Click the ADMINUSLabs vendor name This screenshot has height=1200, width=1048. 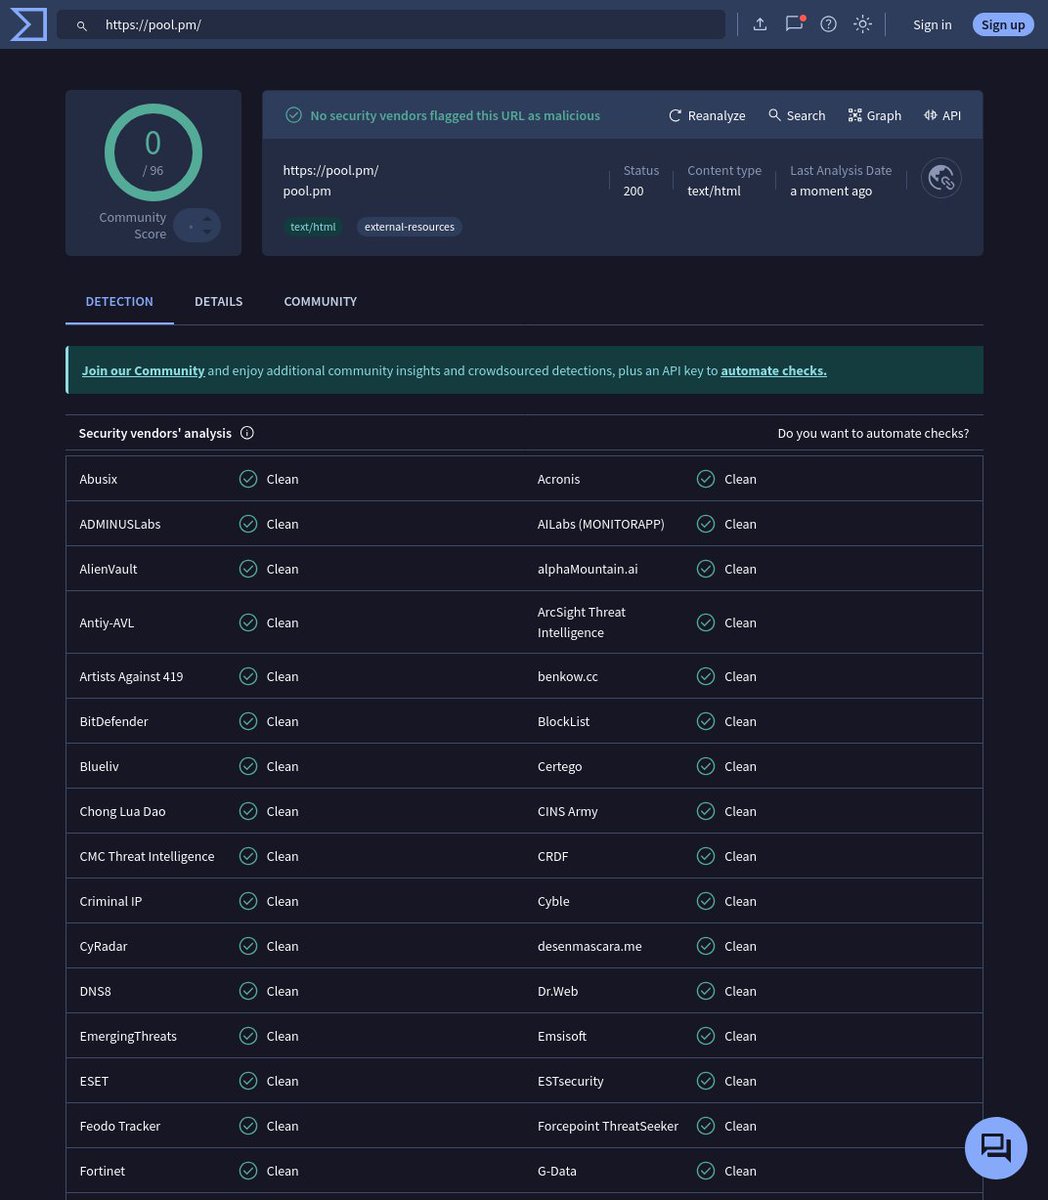click(120, 524)
